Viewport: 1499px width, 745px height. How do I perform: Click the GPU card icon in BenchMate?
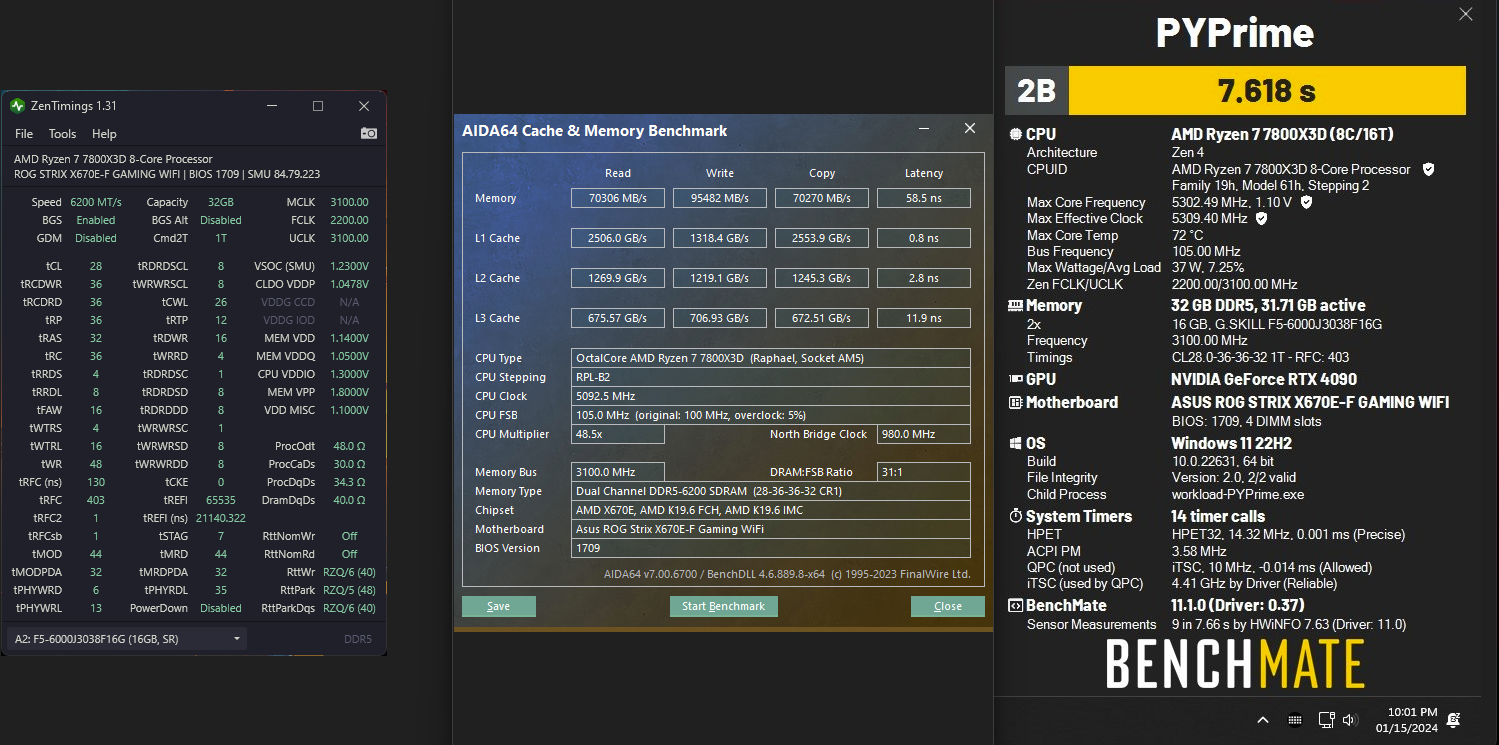click(x=1016, y=379)
